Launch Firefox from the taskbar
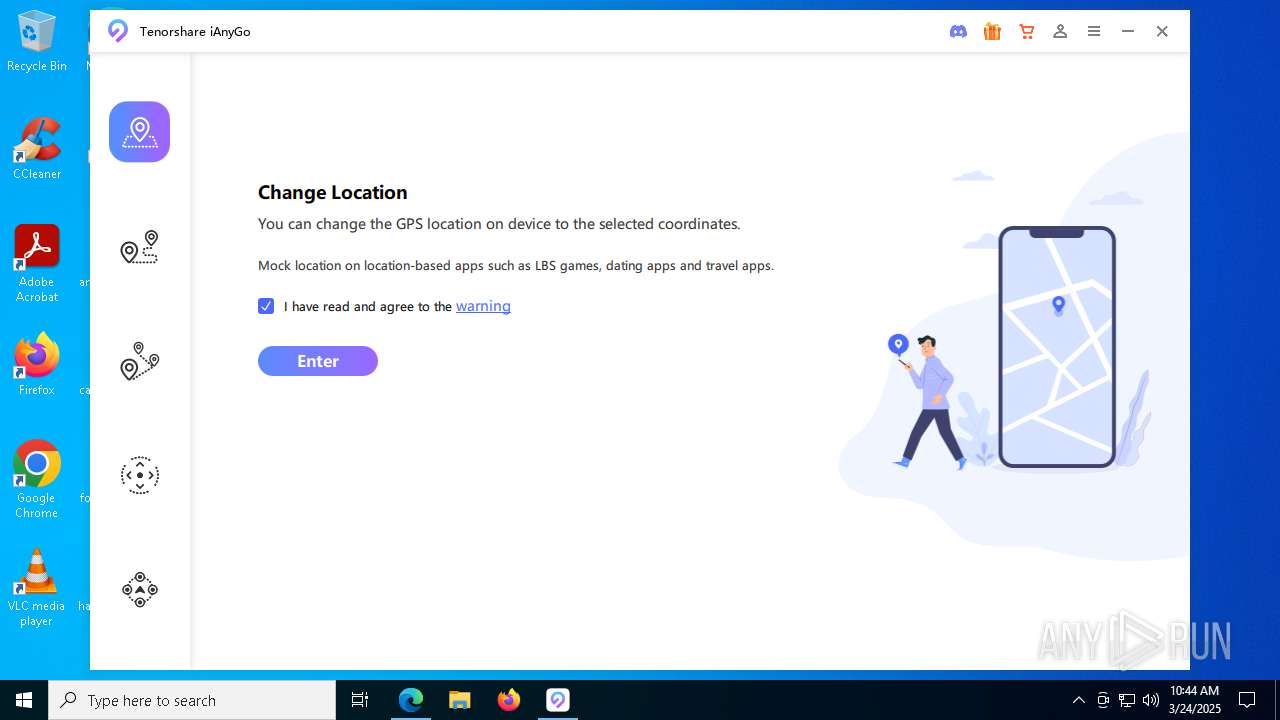Viewport: 1280px width, 720px height. [509, 700]
